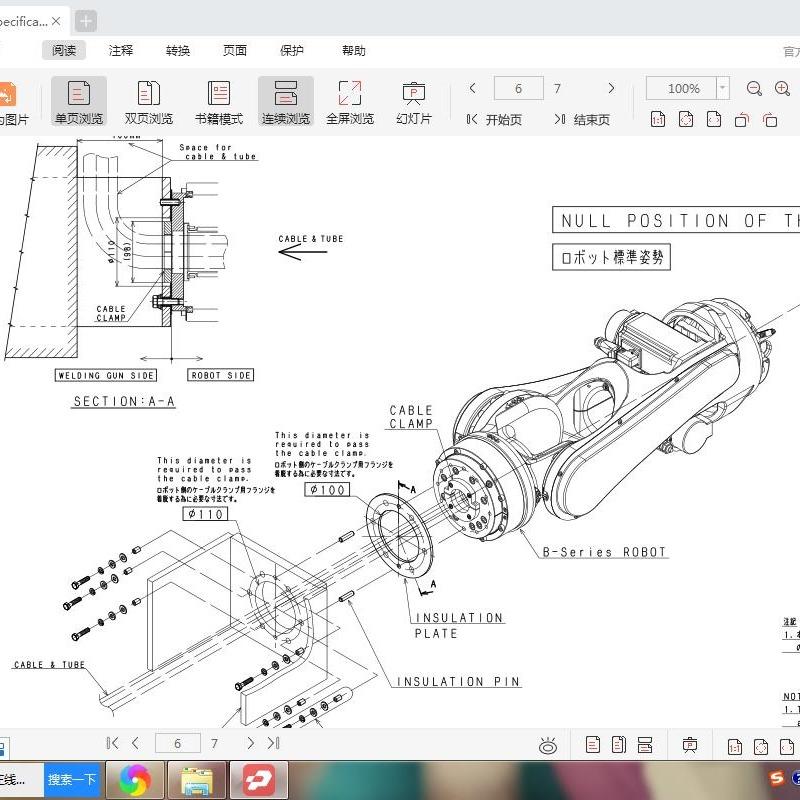Toggle double-page icon in bottom status bar
The image size is (800, 800).
[619, 745]
